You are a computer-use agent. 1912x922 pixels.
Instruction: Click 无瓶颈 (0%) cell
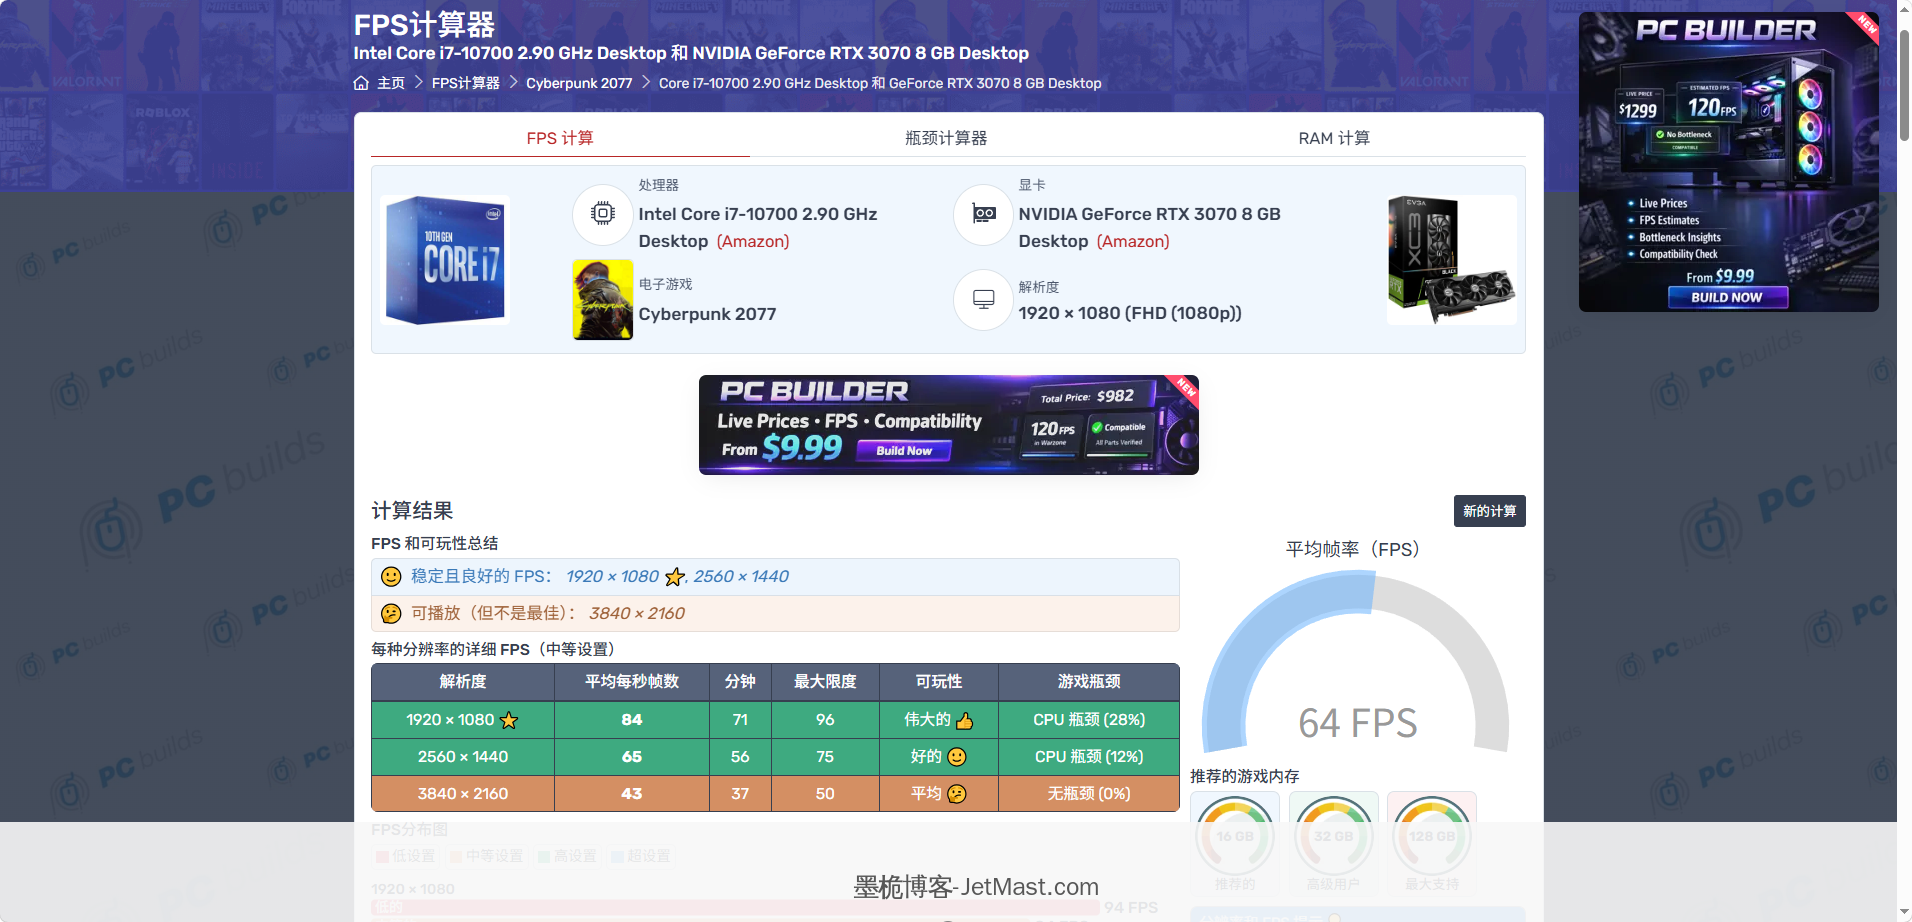(x=1089, y=794)
